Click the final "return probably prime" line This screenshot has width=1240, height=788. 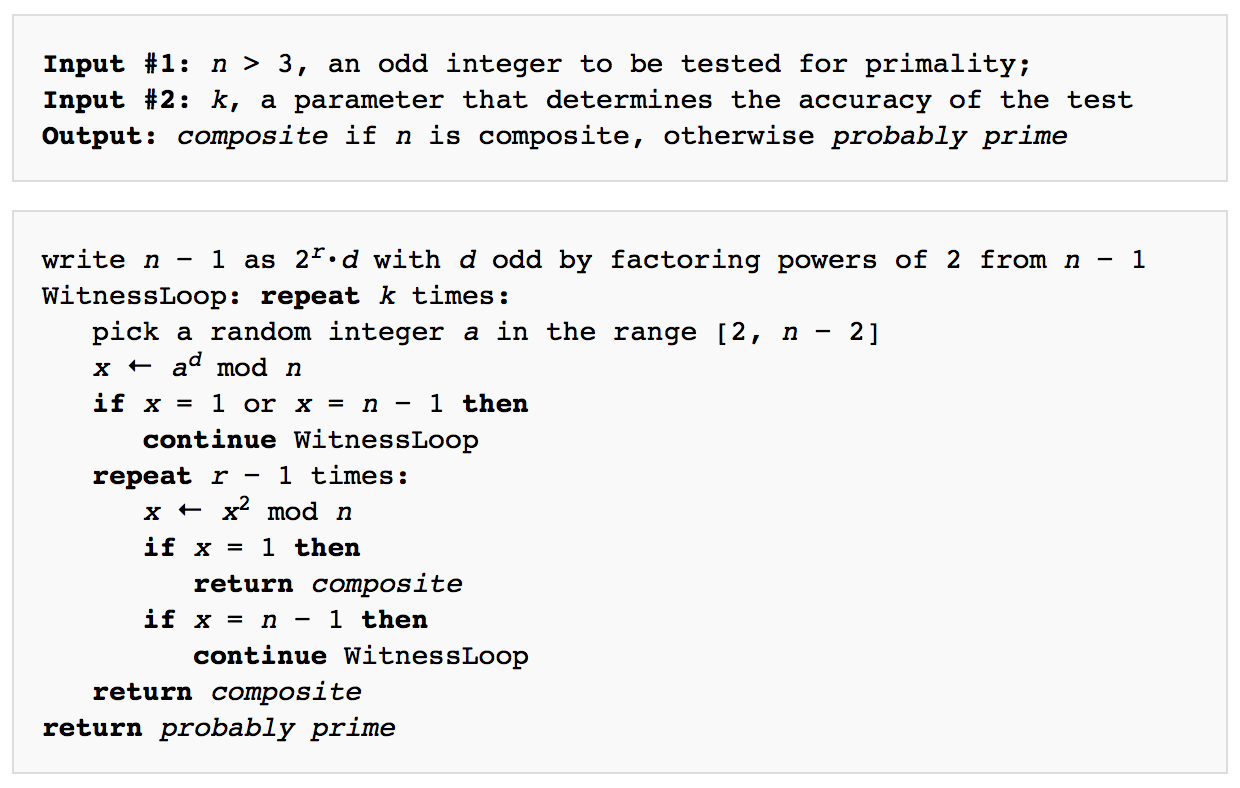pos(219,728)
